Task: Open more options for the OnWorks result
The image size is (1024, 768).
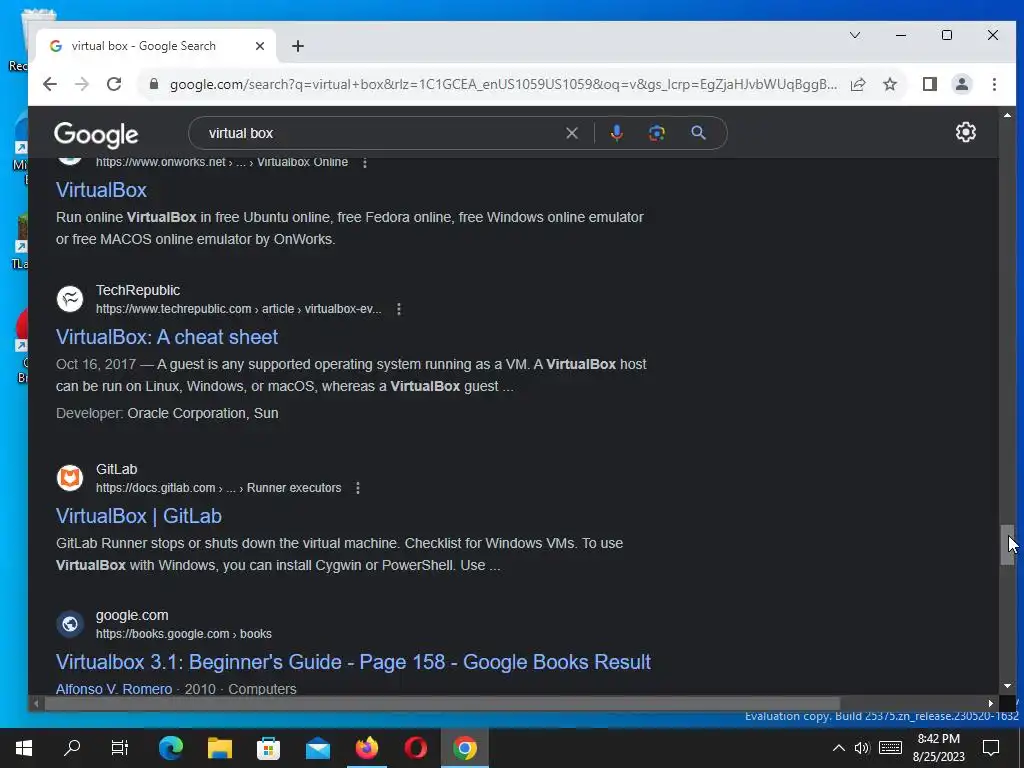Action: (365, 163)
